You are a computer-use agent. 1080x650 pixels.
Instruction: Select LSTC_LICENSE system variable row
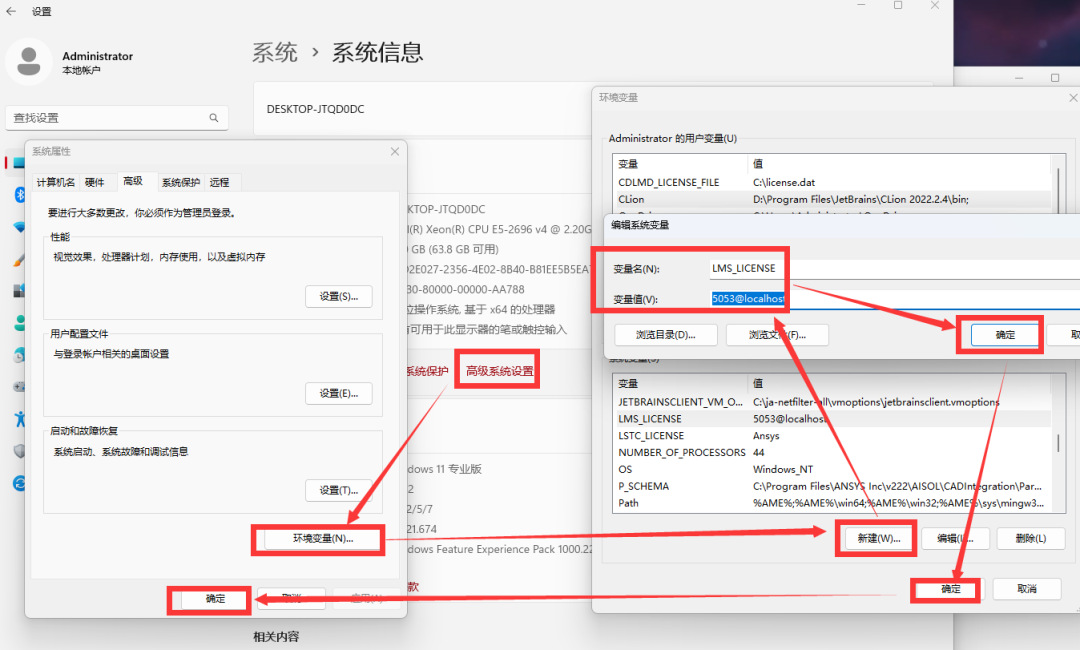pos(831,436)
